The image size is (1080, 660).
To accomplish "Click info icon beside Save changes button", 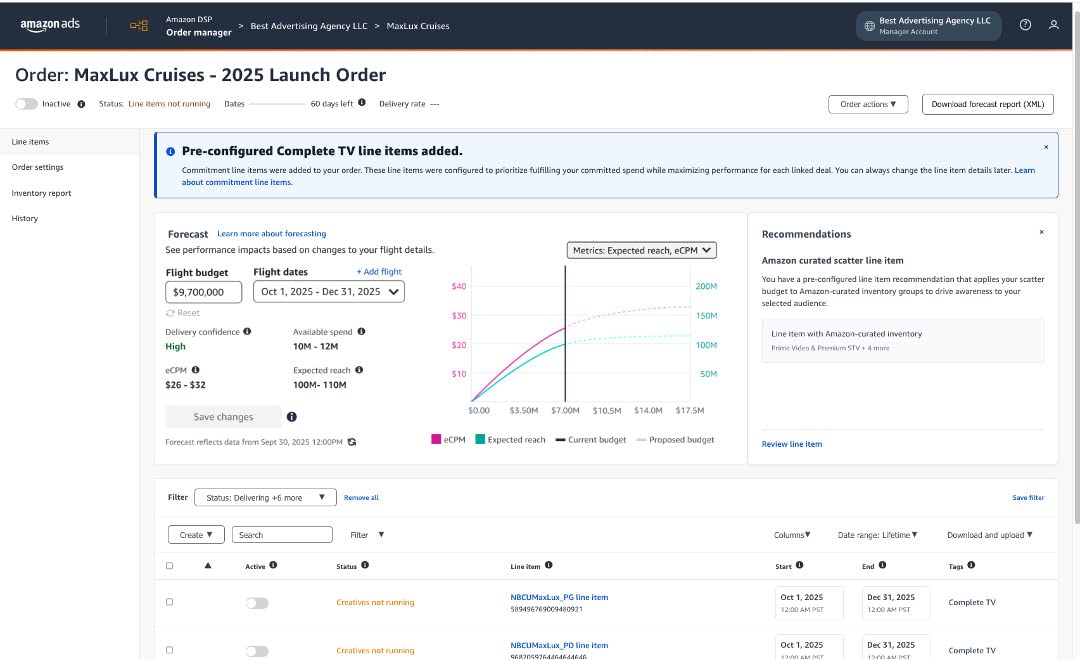I will 291,417.
